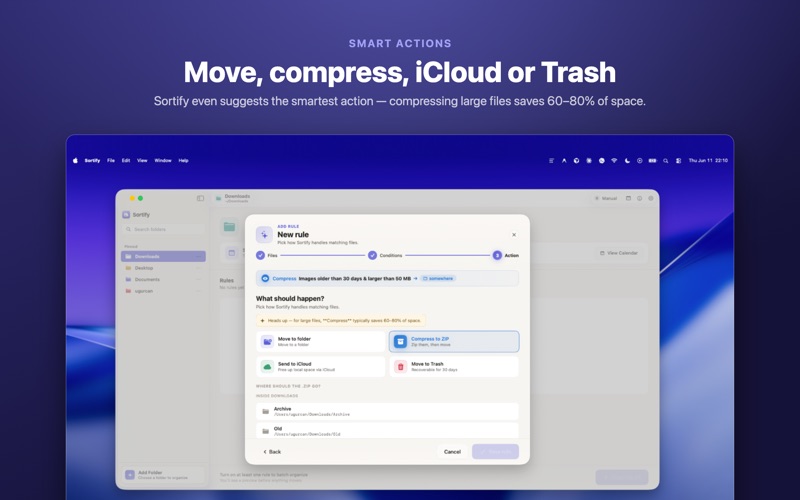
Task: Click the Wi-Fi status icon
Action: 614,160
